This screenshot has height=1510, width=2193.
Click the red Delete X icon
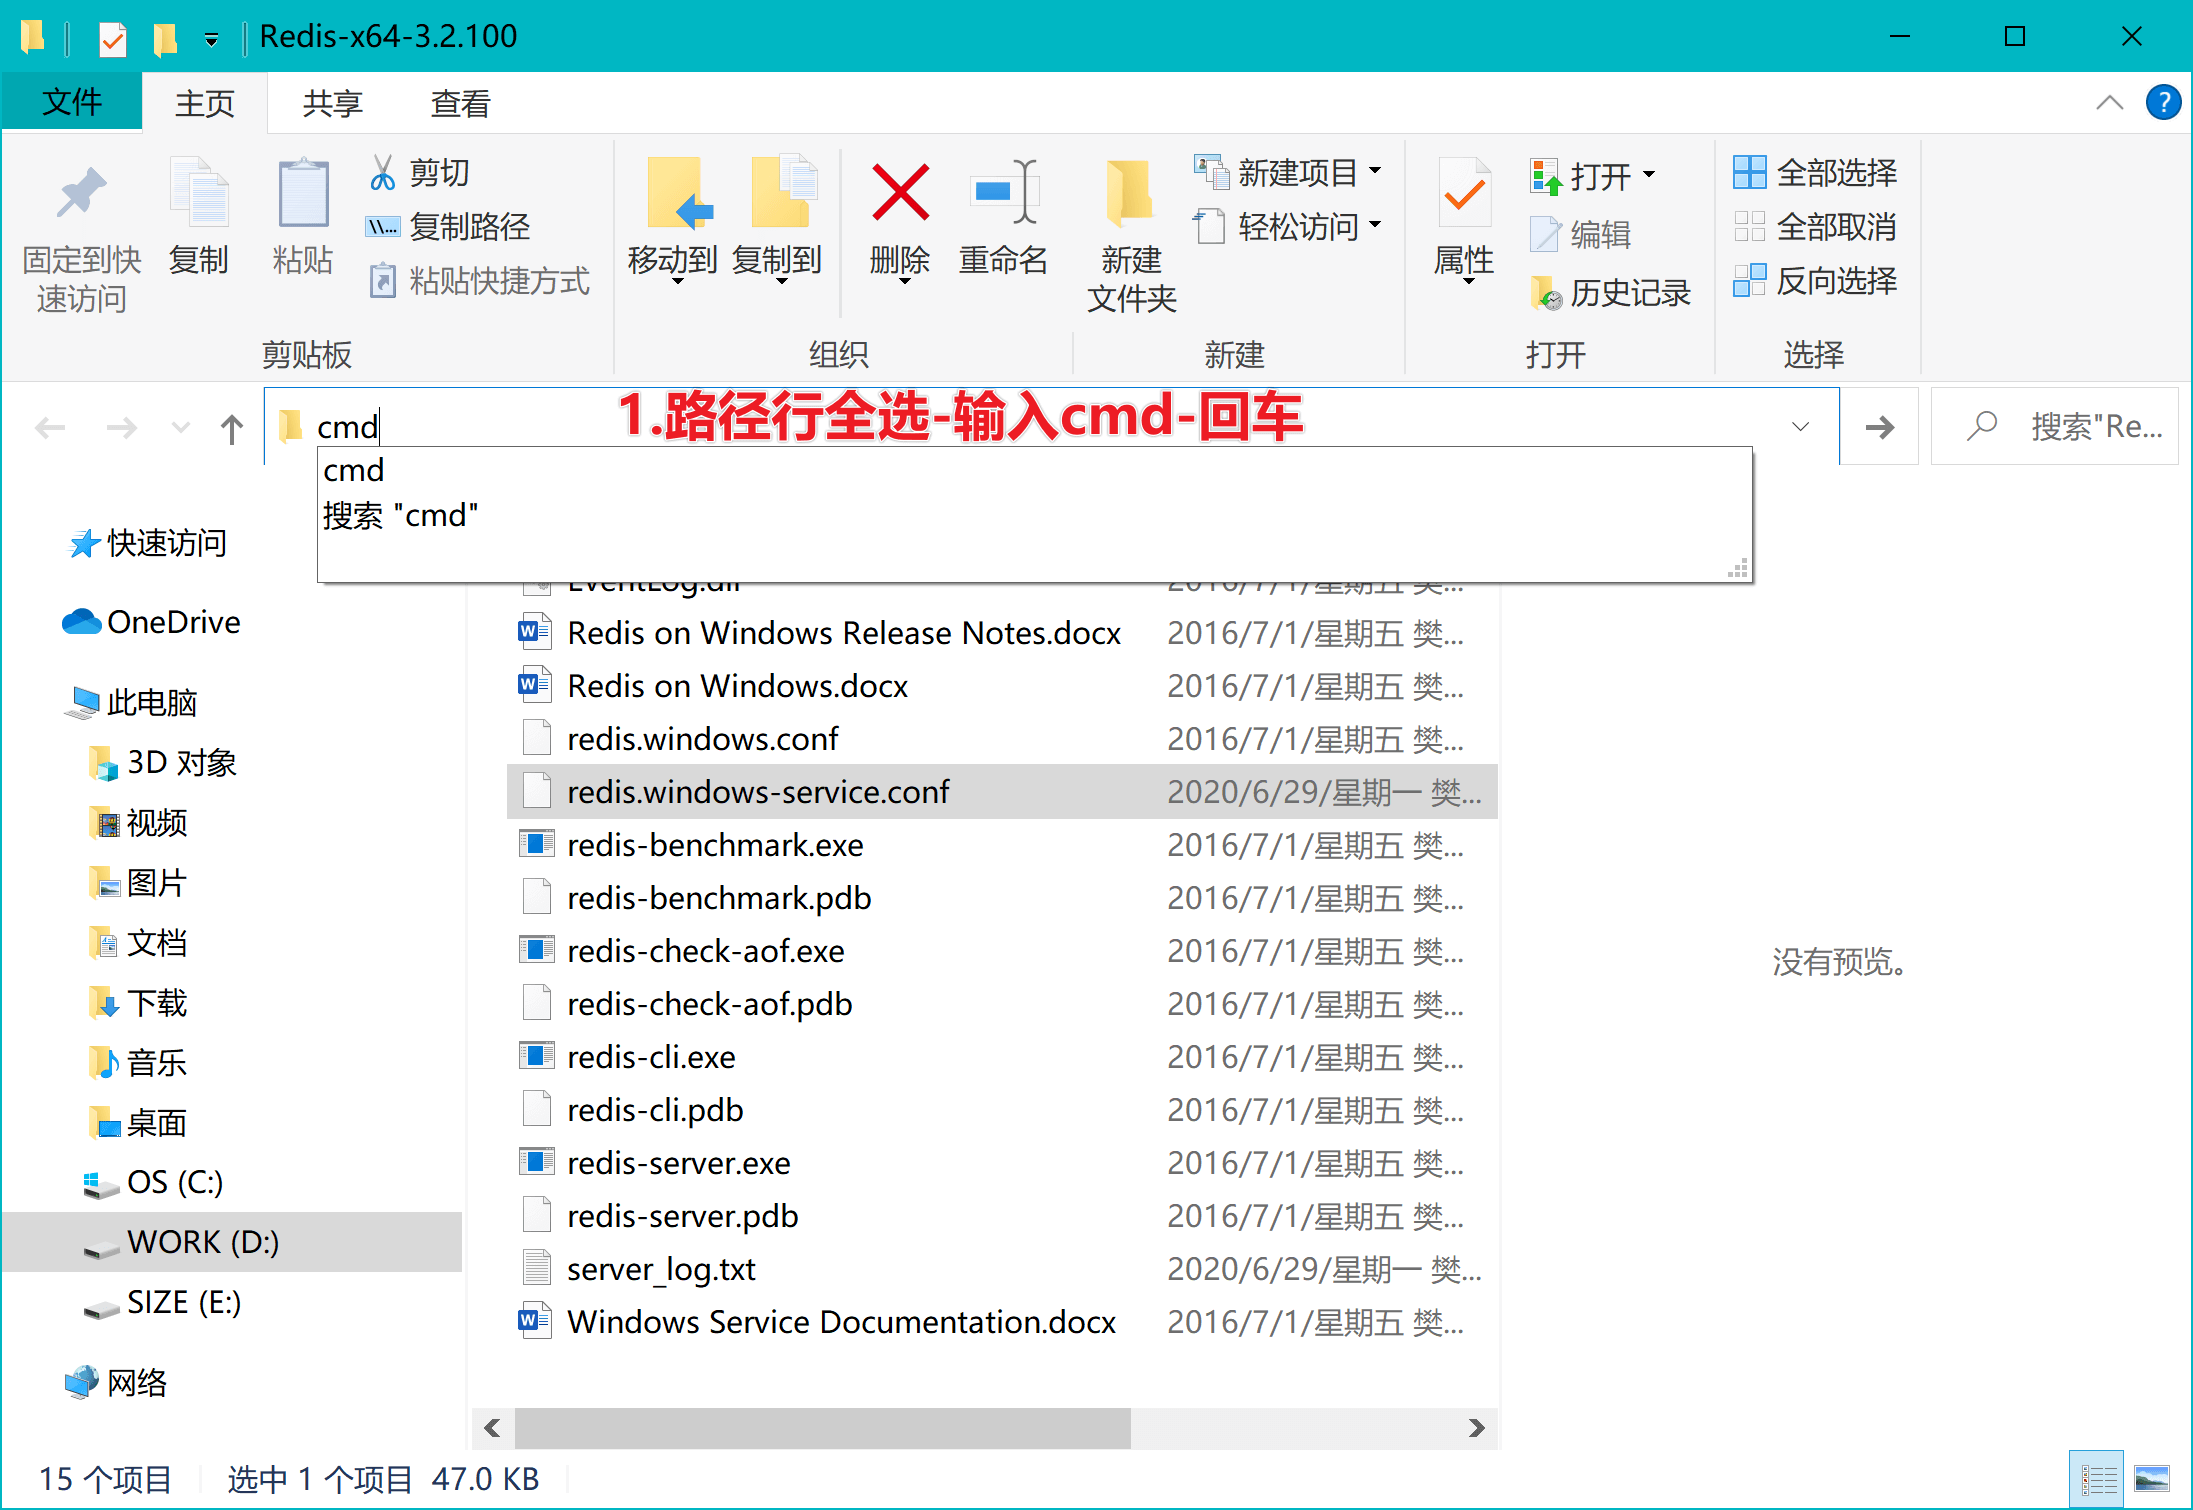coord(899,194)
